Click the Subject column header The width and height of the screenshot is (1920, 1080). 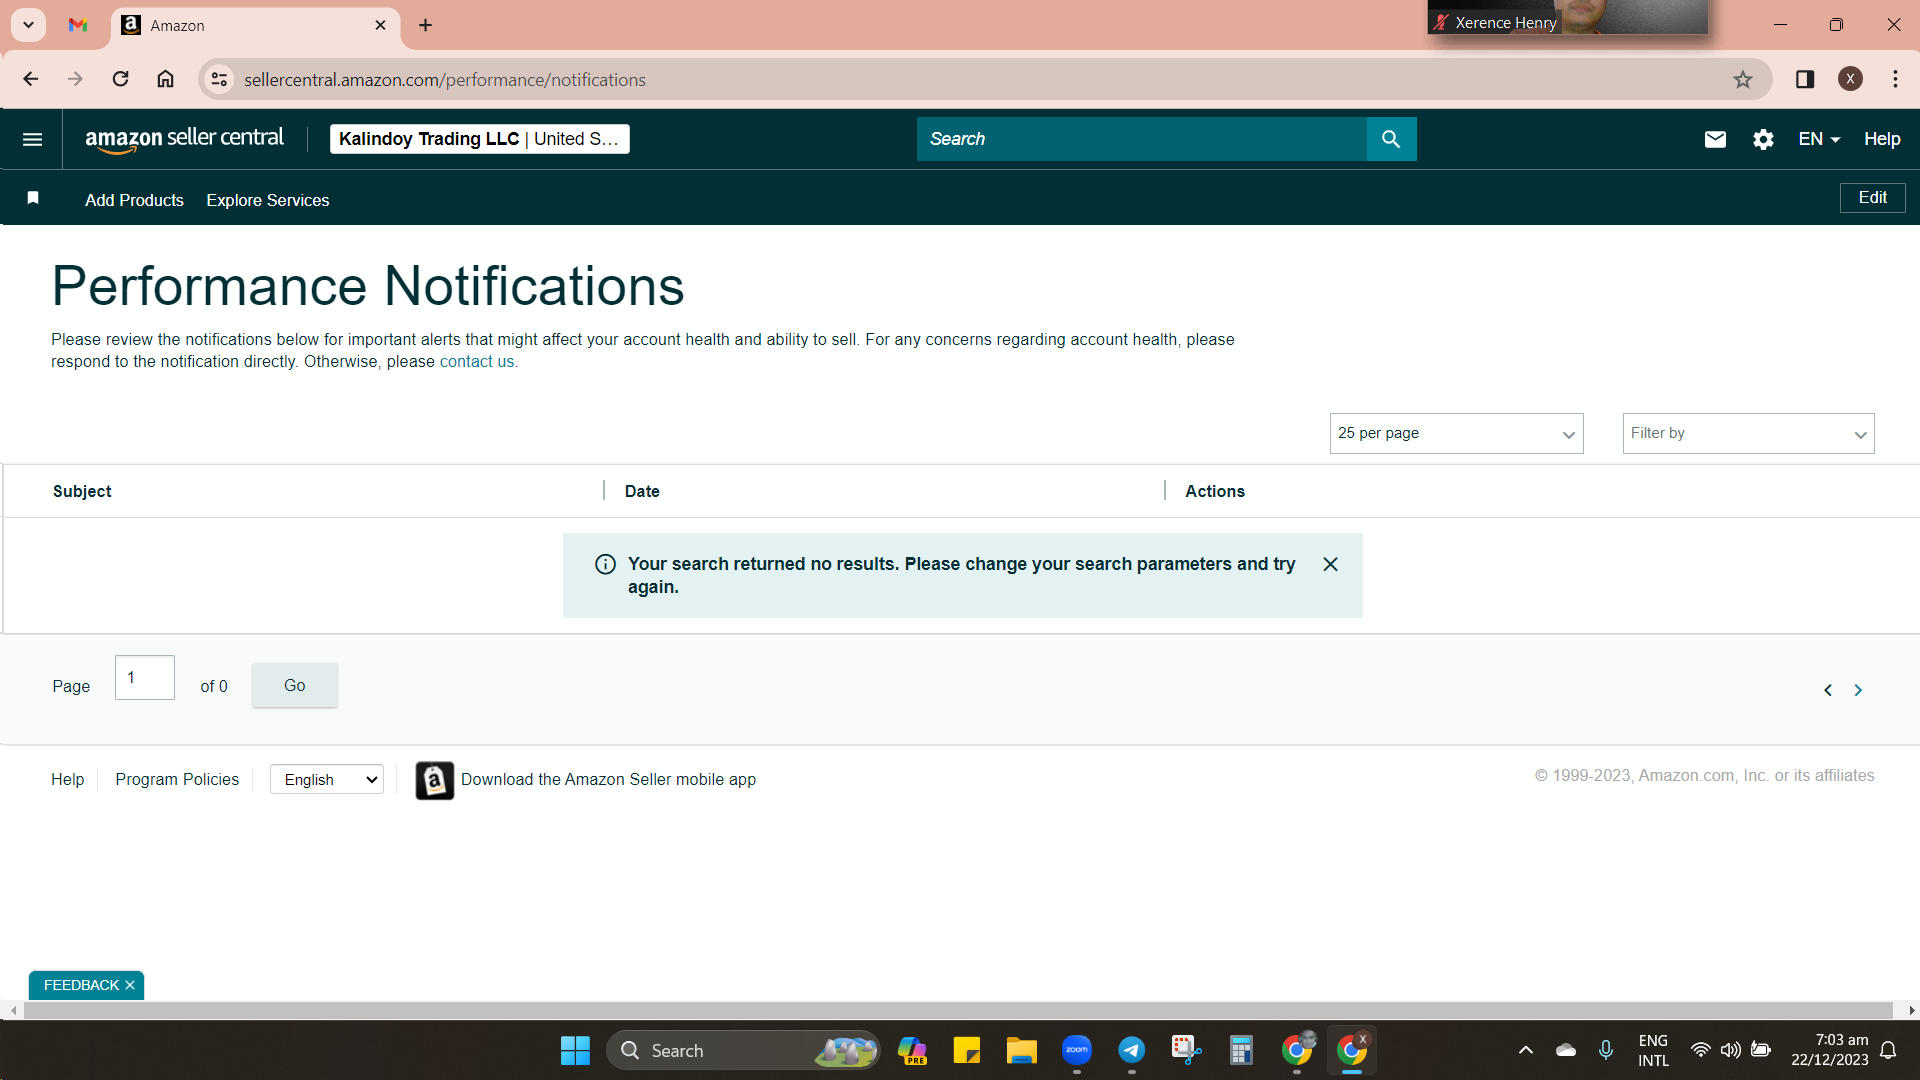[x=82, y=491]
